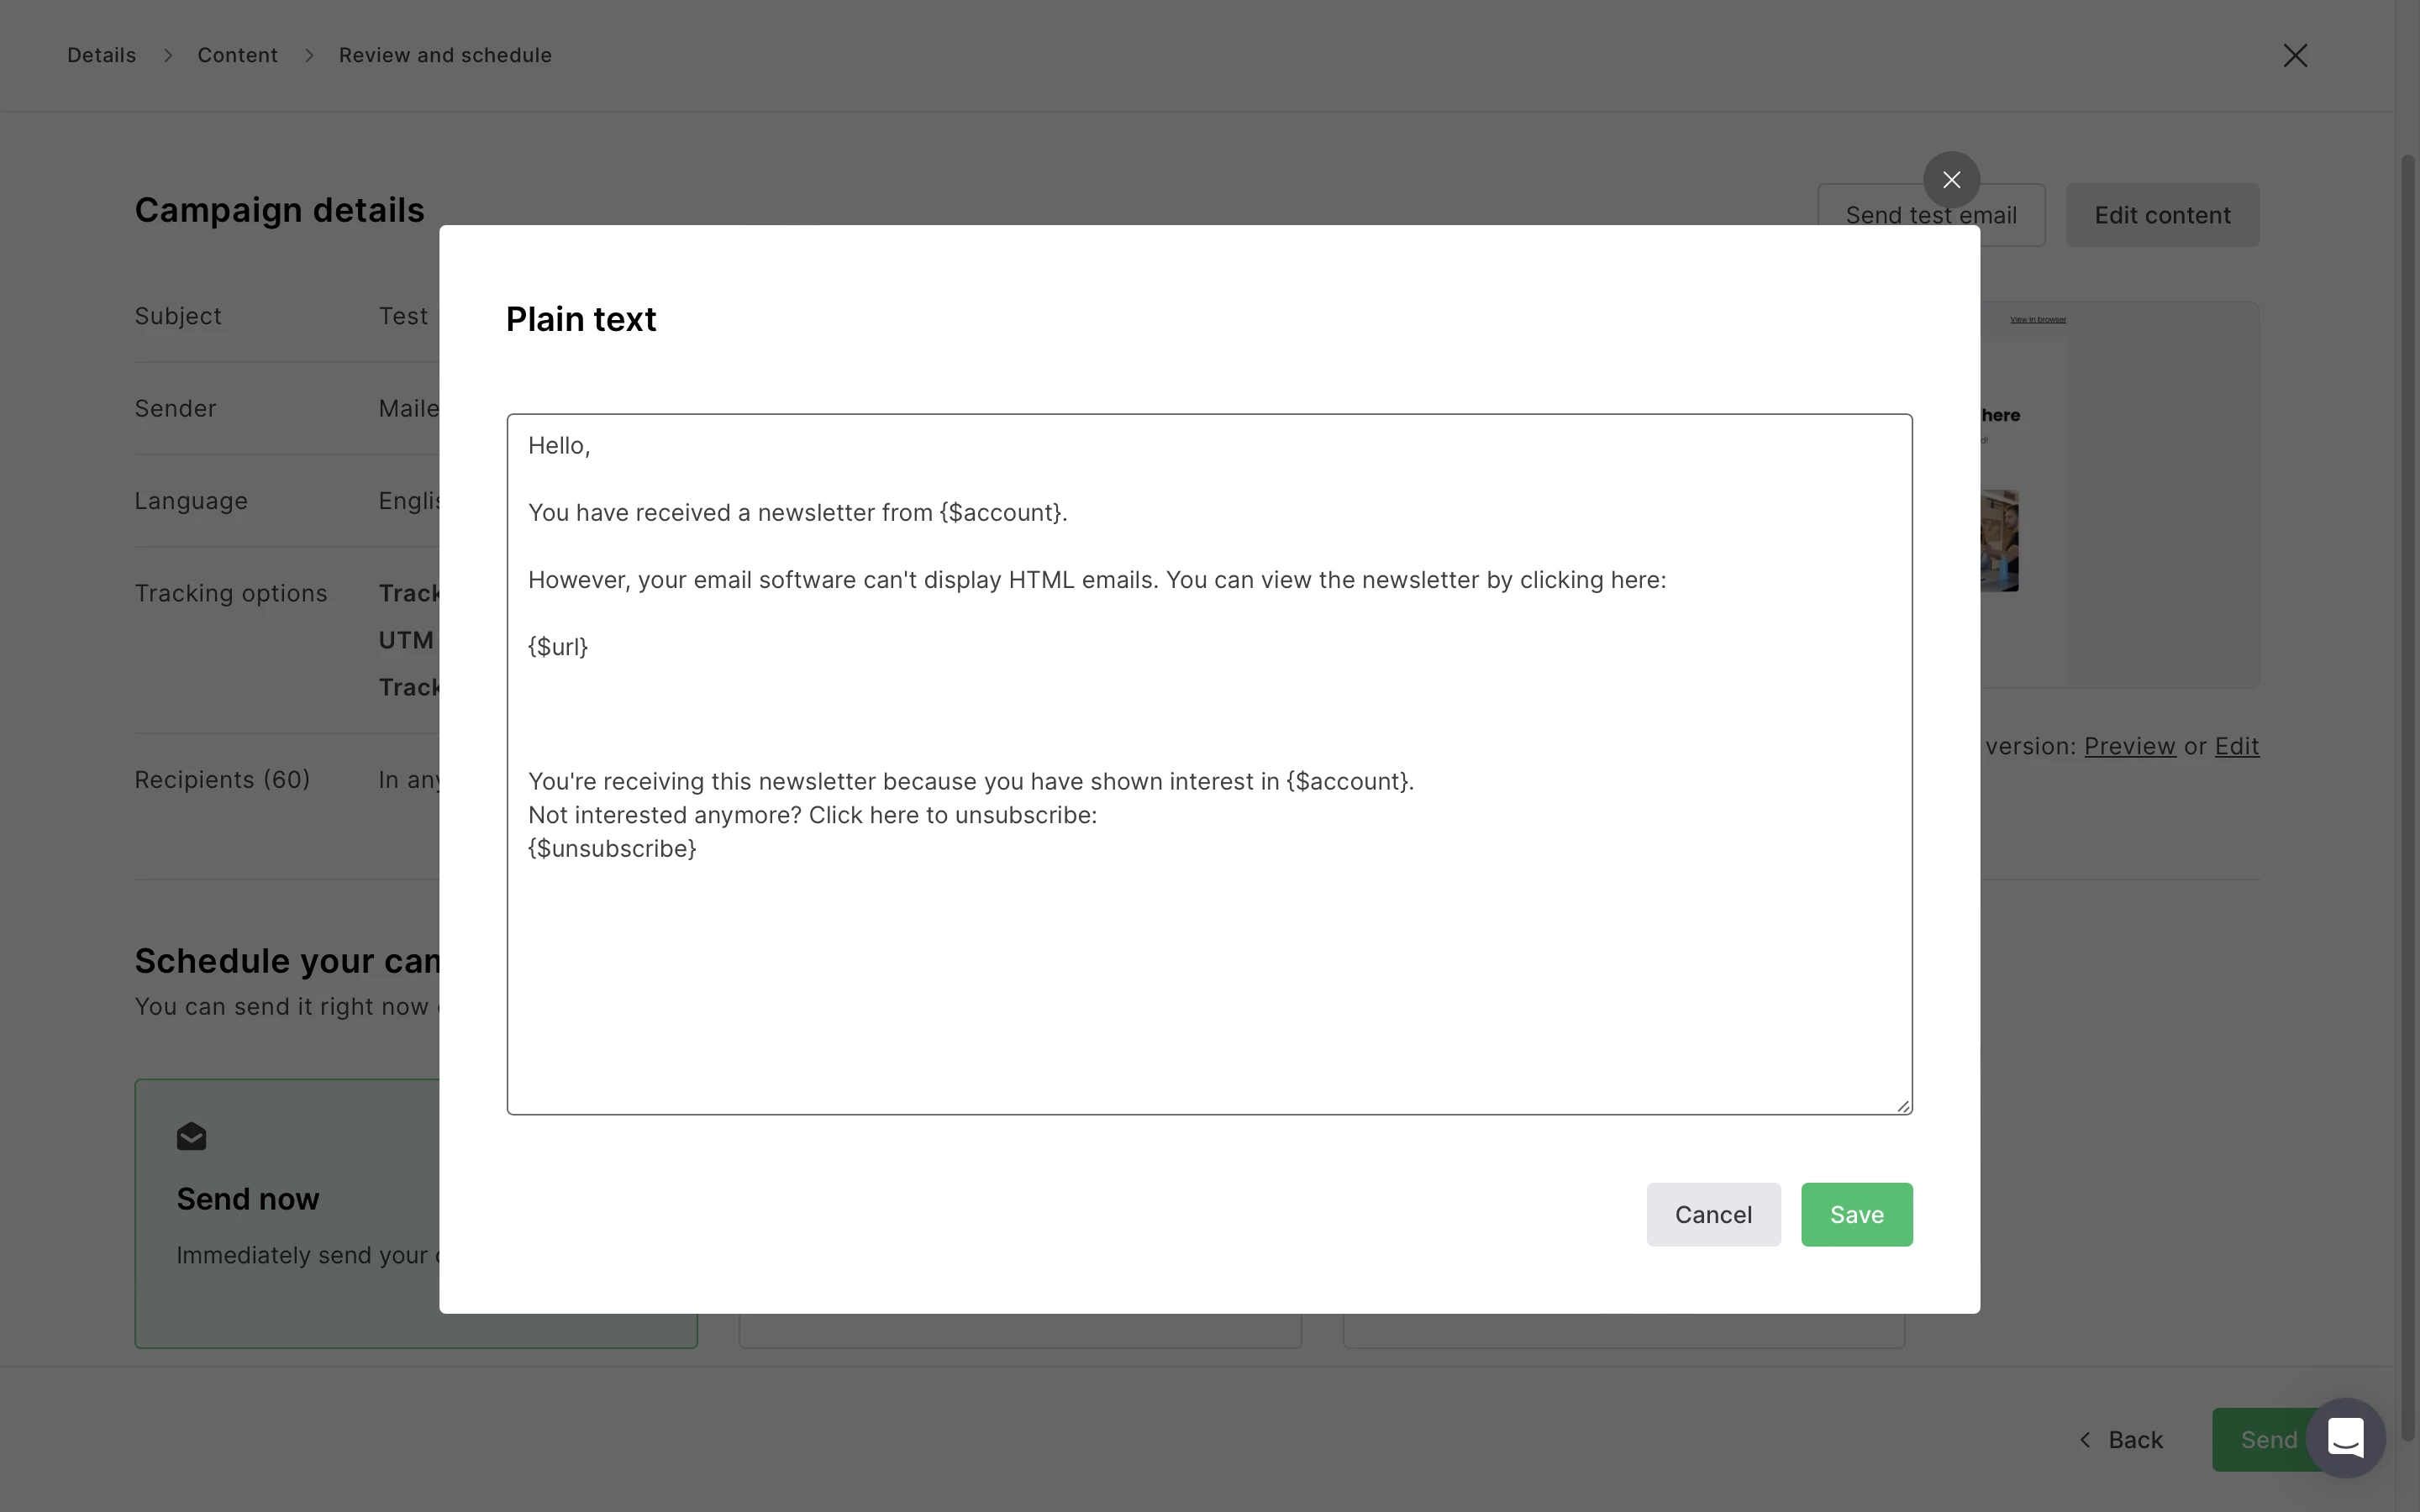Close the campaign editor with the X
Viewport: 2420px width, 1512px height.
(2294, 56)
